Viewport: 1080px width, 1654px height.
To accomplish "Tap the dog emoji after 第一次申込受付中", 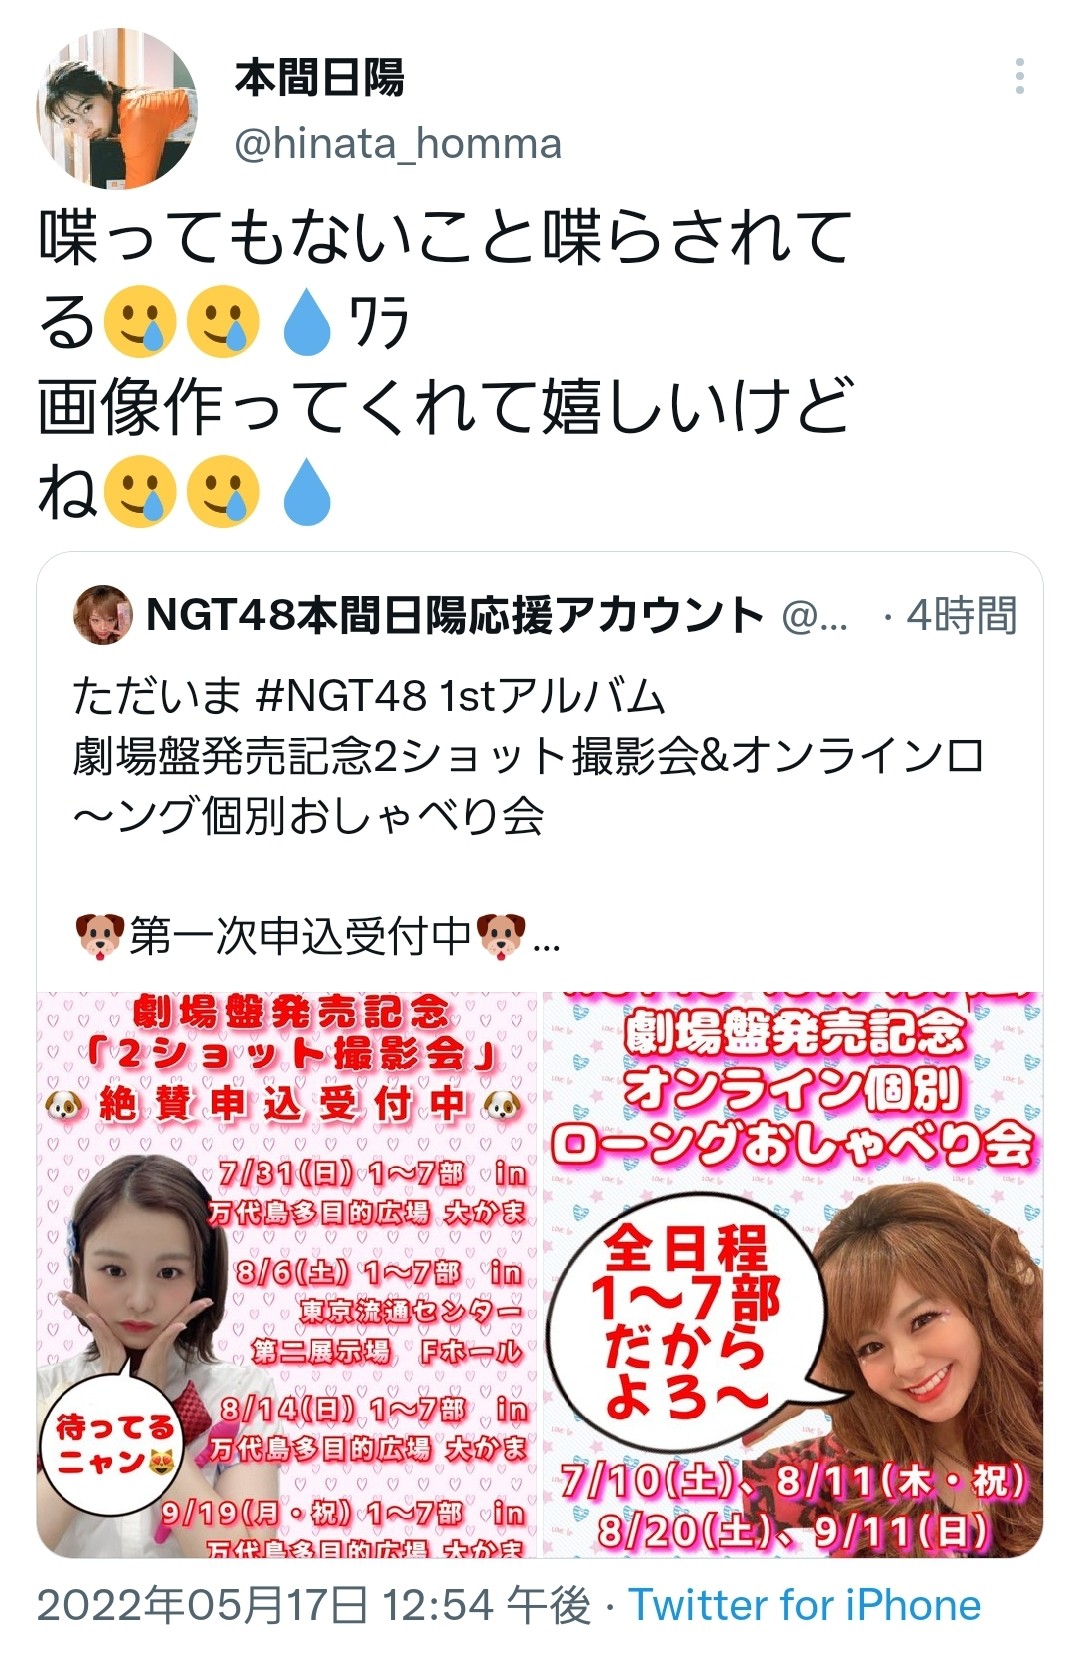I will 501,936.
